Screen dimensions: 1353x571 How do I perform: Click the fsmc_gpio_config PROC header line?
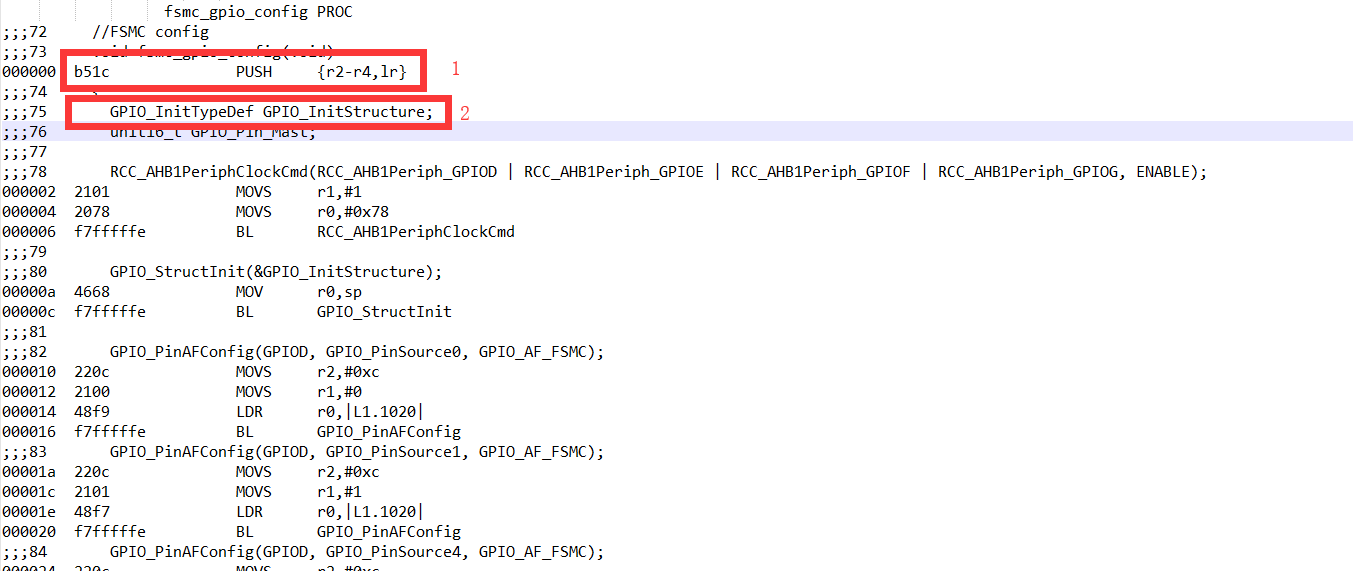click(258, 12)
